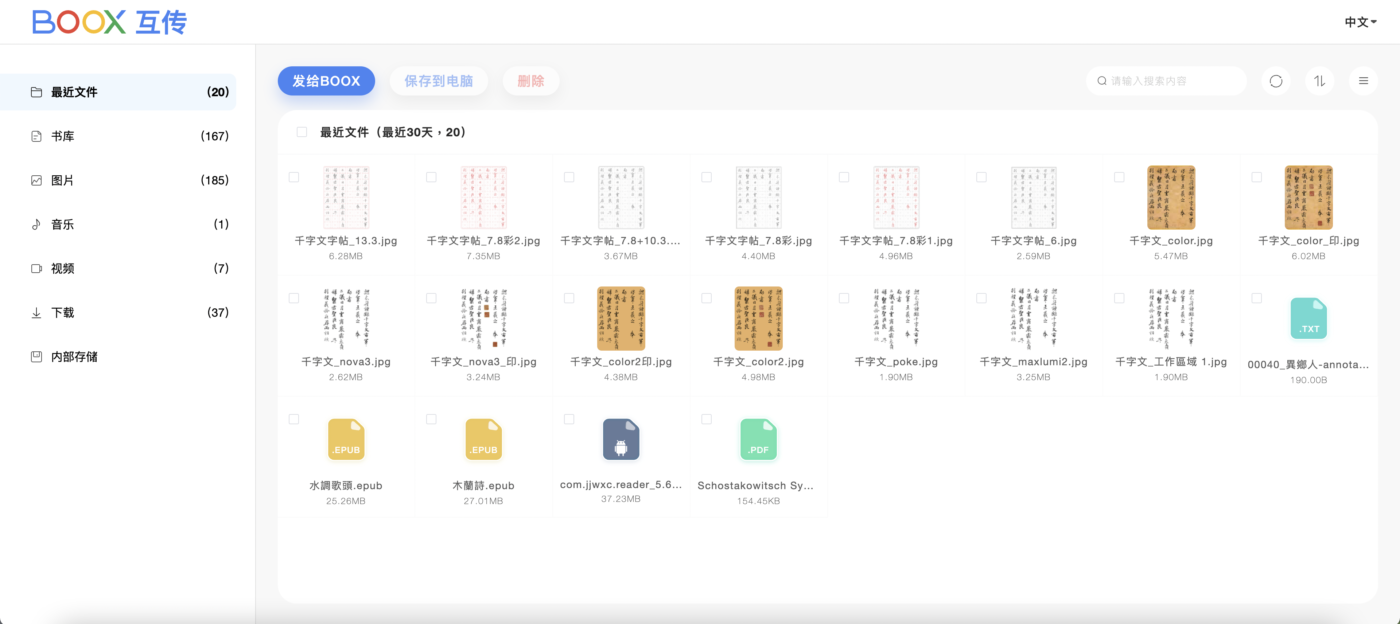Click the 最近文件(最近30天,20) heading
1400x624 pixels.
pyautogui.click(x=393, y=132)
